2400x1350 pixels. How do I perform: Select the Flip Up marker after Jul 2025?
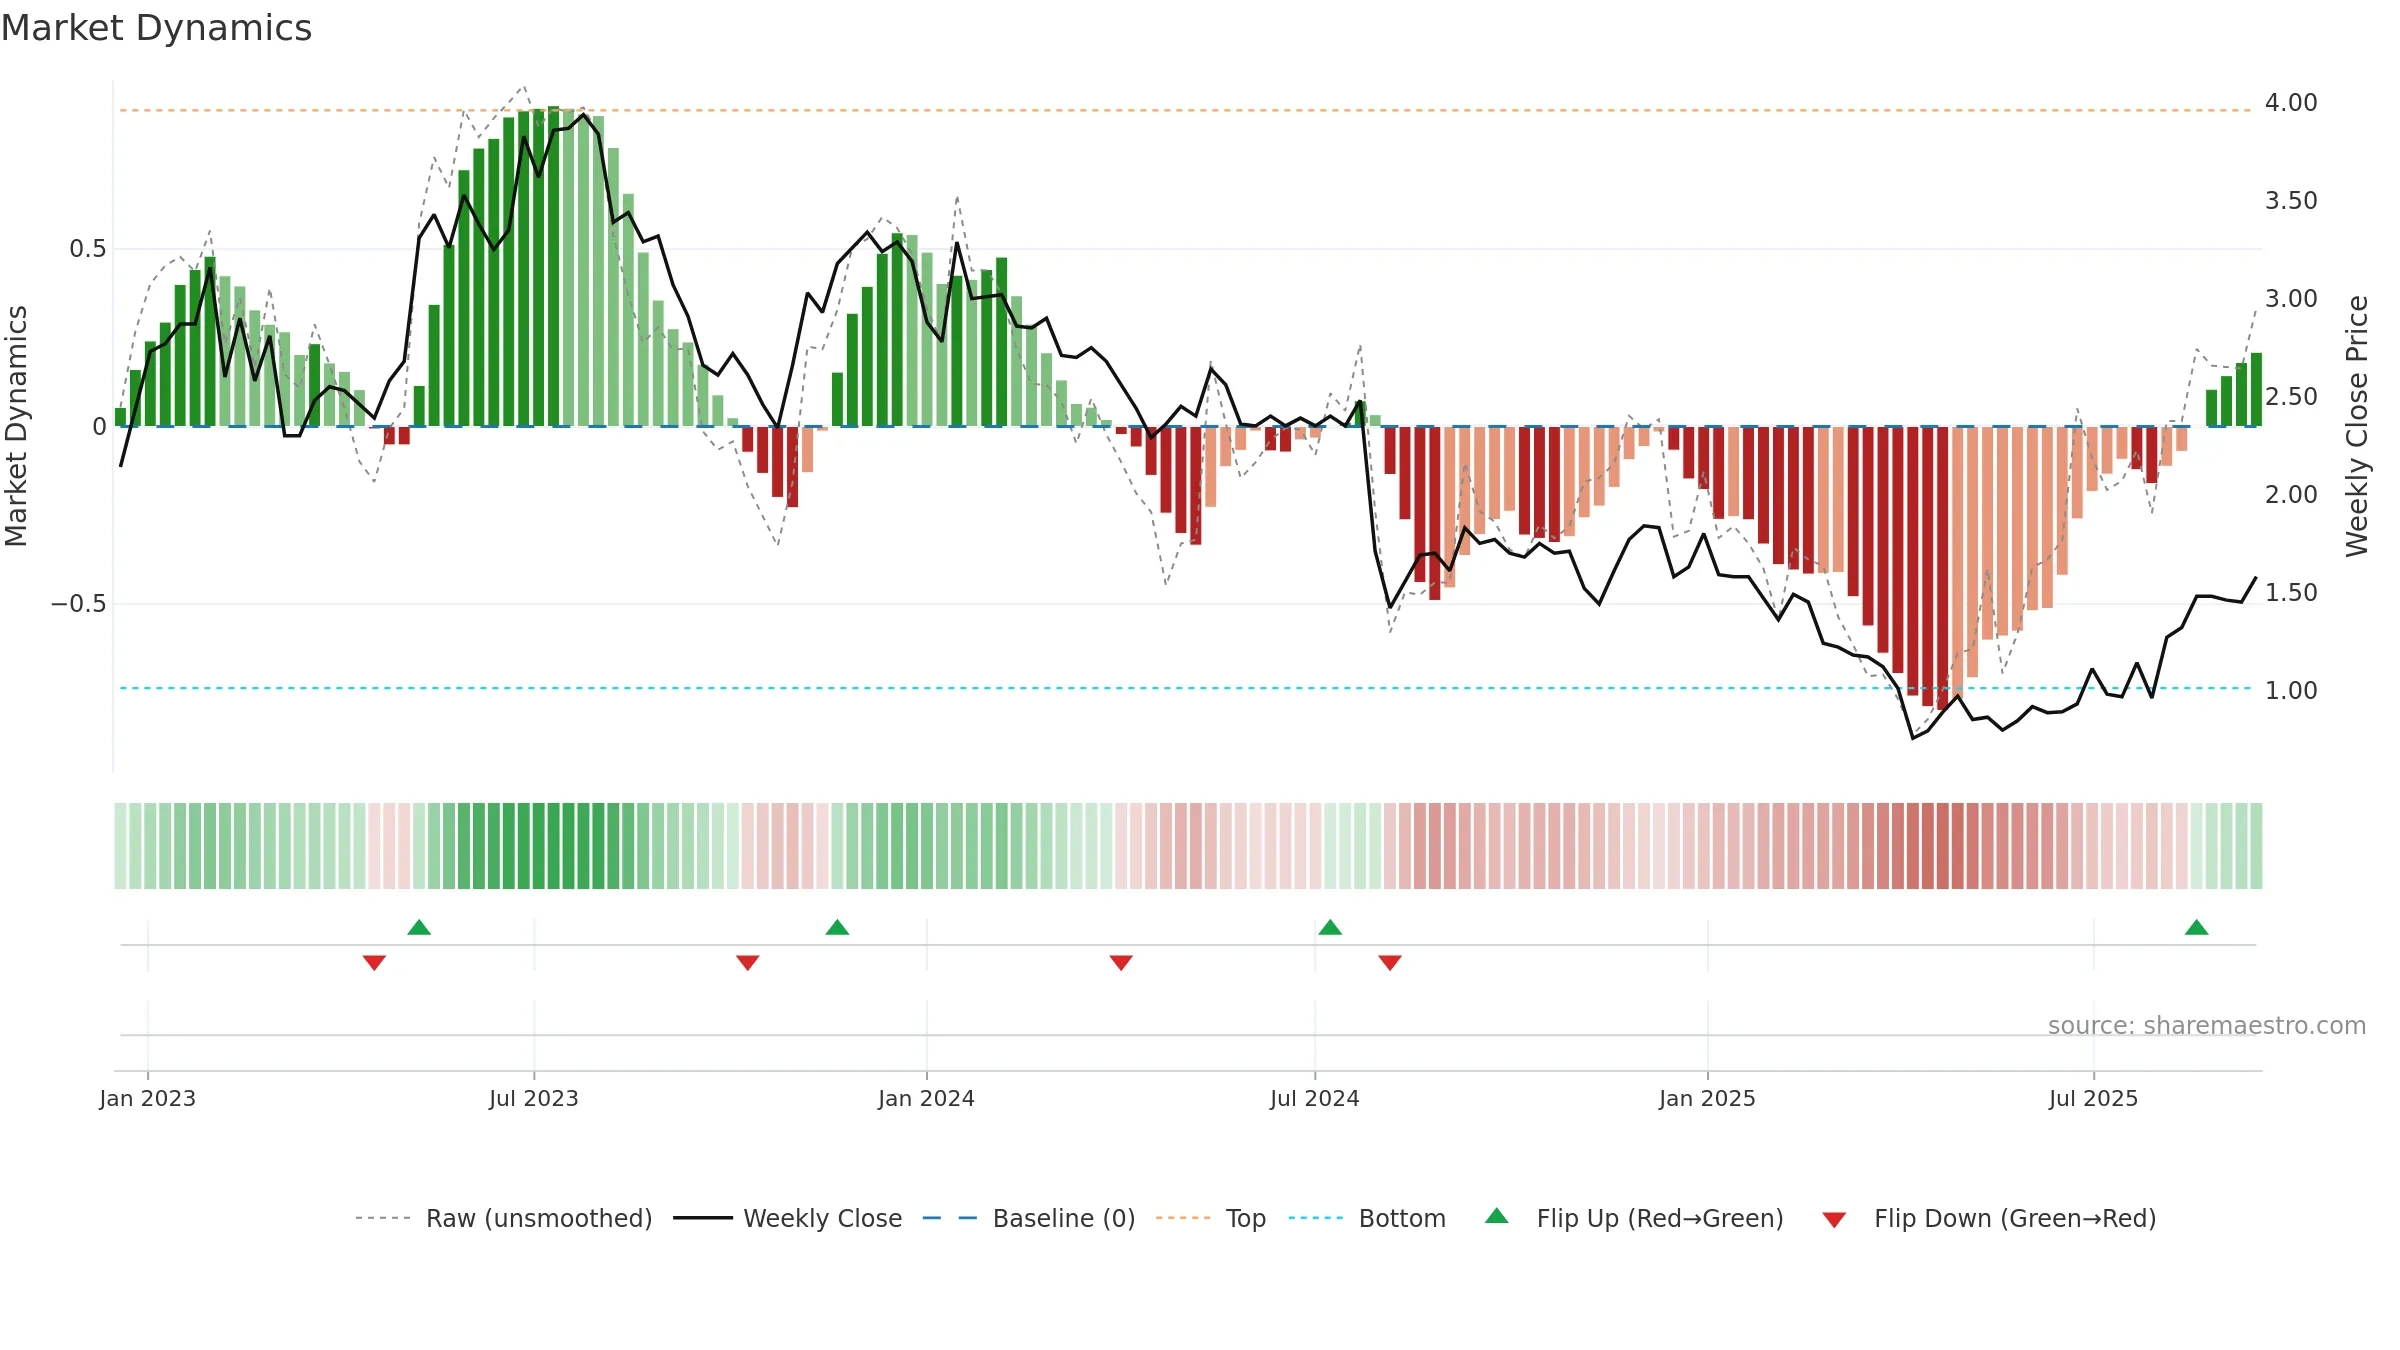pos(2197,927)
